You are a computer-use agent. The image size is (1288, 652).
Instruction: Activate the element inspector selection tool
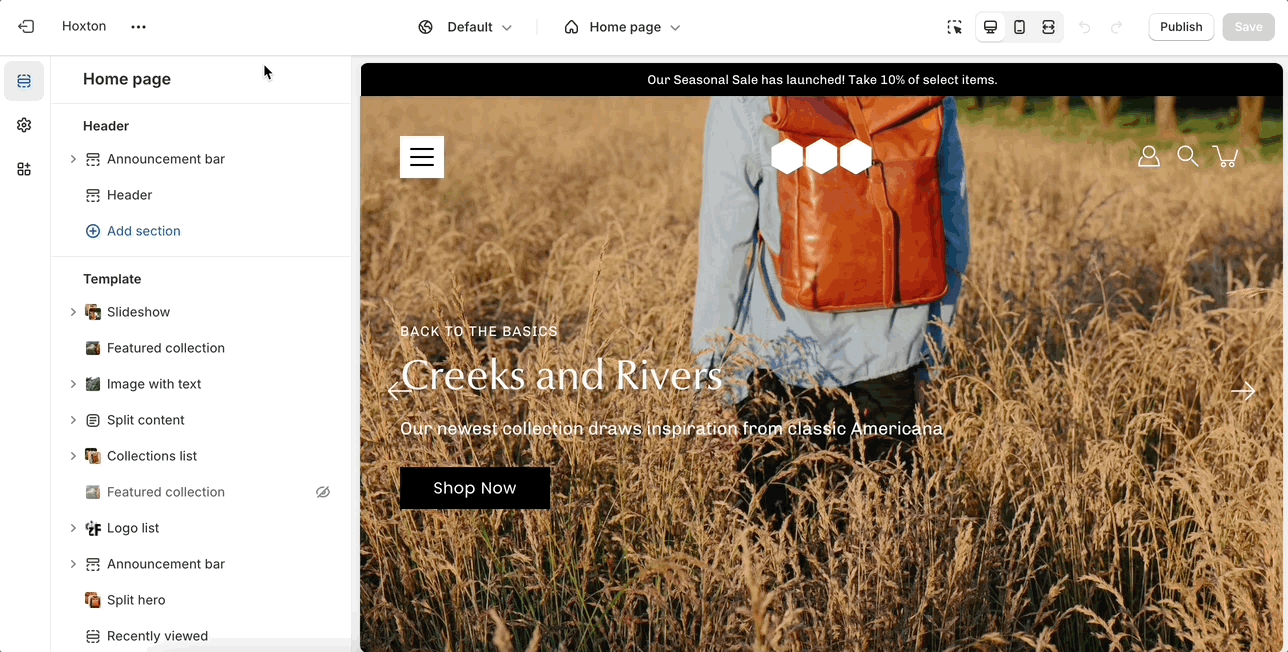pos(955,27)
